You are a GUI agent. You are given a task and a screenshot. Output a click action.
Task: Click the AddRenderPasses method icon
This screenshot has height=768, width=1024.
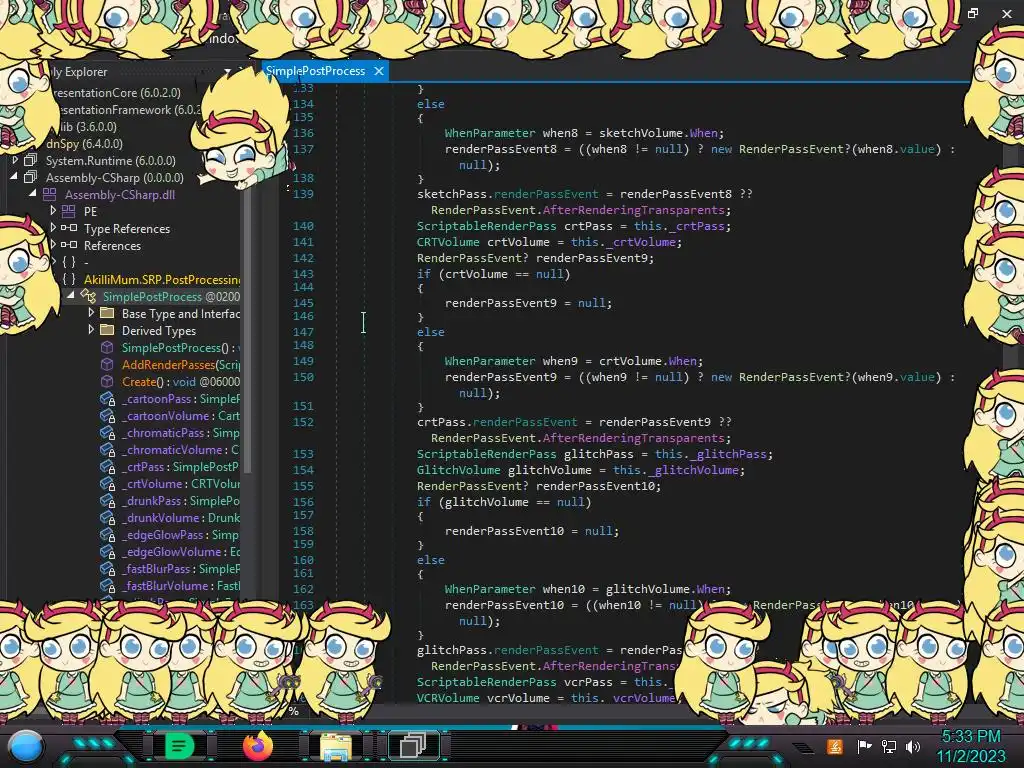click(x=107, y=364)
